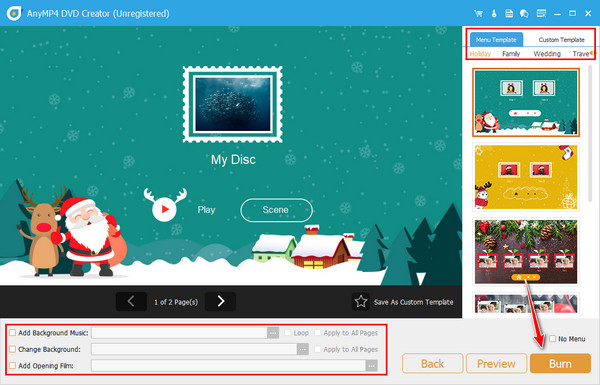Click the Scene button in menu
Image resolution: width=600 pixels, height=385 pixels.
pyautogui.click(x=276, y=210)
